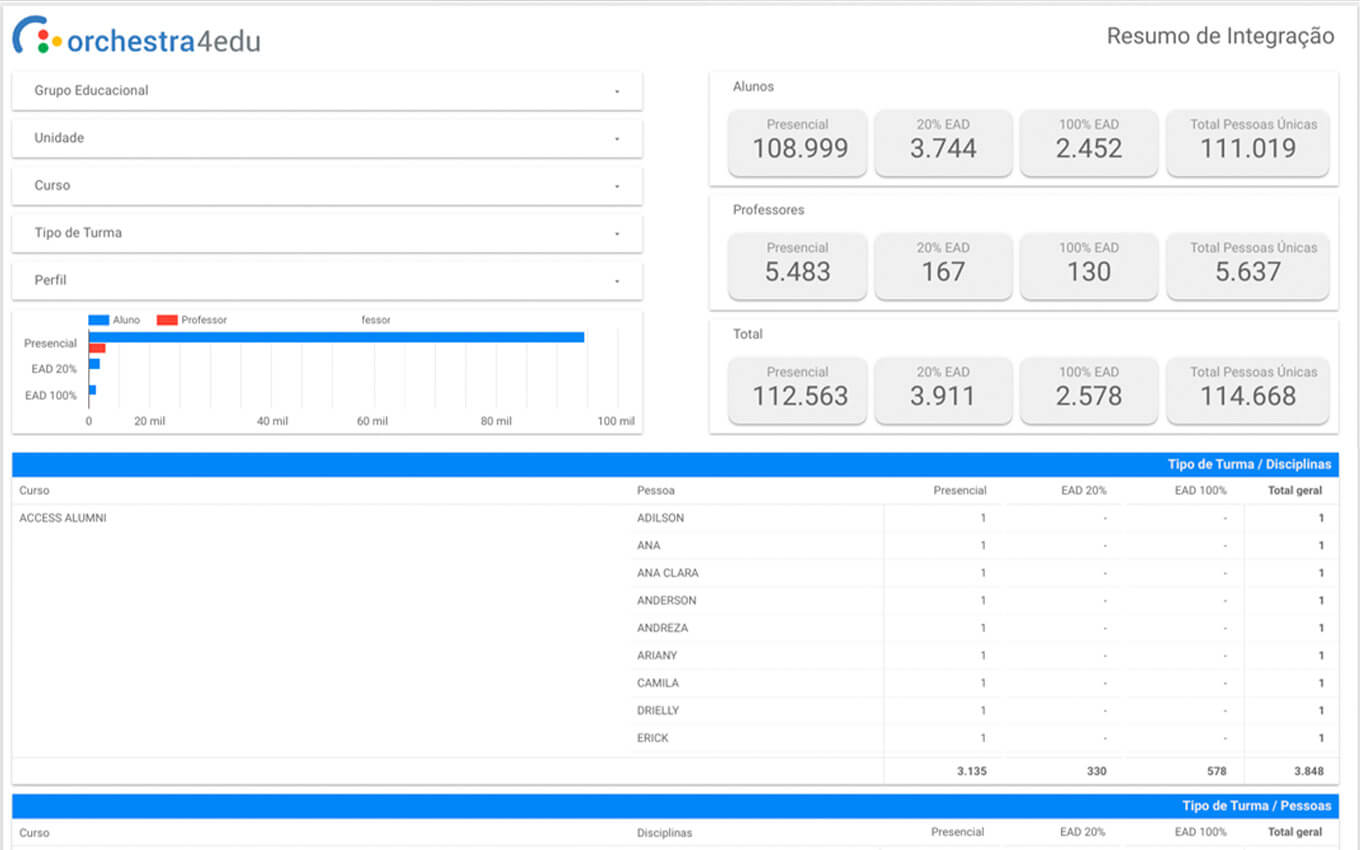
Task: Sort table by Pessoa column header
Action: [x=656, y=491]
